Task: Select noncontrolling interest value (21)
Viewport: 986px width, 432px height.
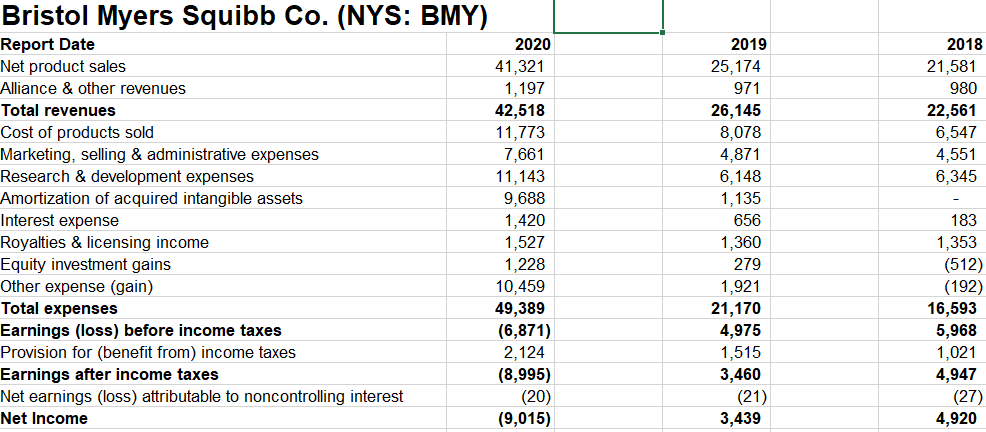Action: tap(752, 397)
